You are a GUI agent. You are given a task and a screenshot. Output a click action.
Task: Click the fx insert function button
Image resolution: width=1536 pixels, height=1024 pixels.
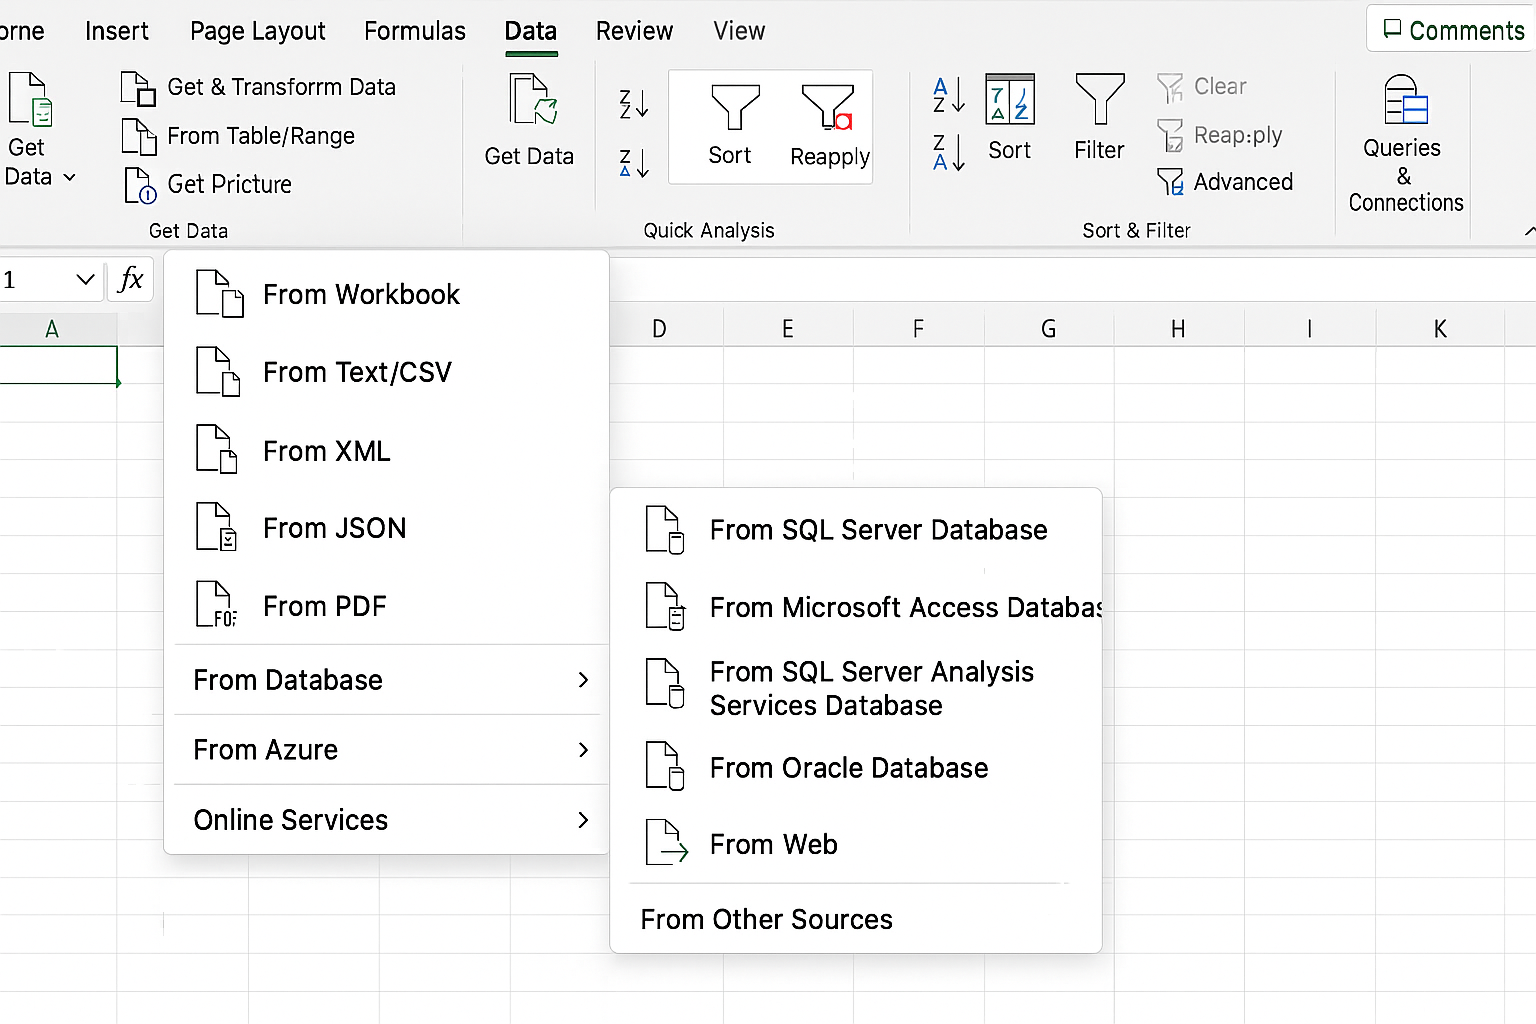131,279
